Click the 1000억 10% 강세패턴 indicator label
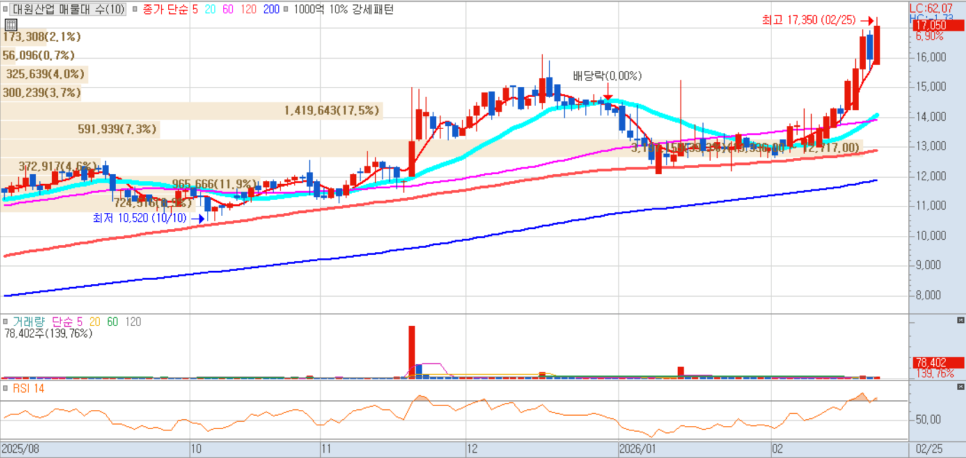 coord(344,9)
